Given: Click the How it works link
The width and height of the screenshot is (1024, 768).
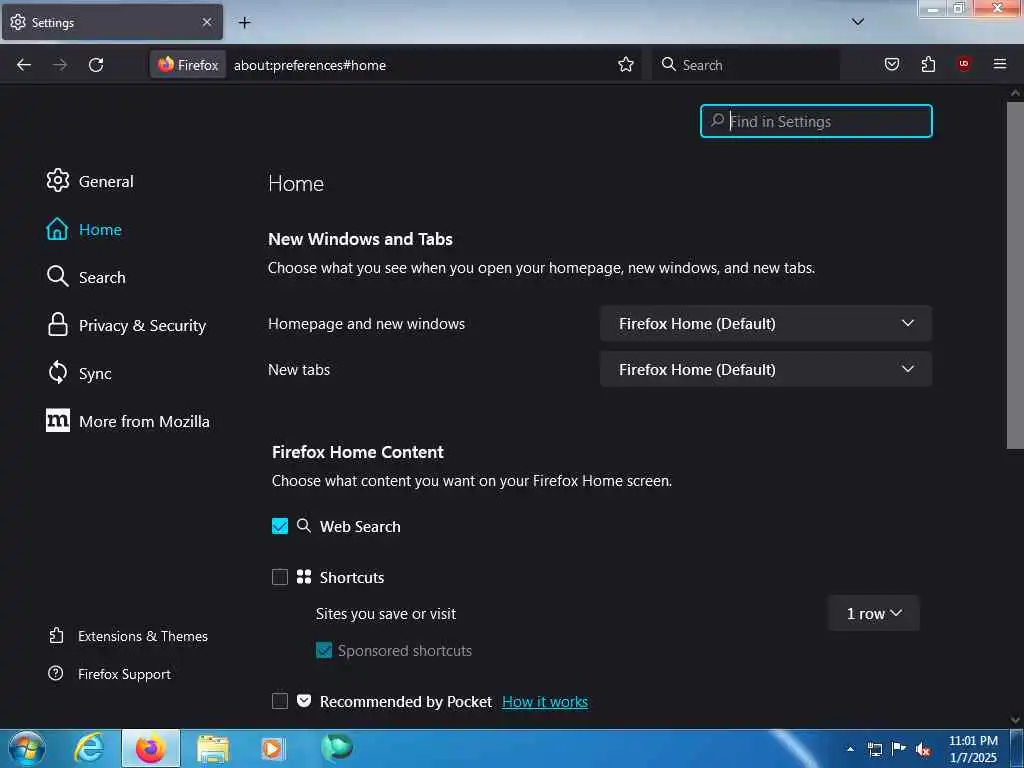Looking at the screenshot, I should pyautogui.click(x=545, y=701).
